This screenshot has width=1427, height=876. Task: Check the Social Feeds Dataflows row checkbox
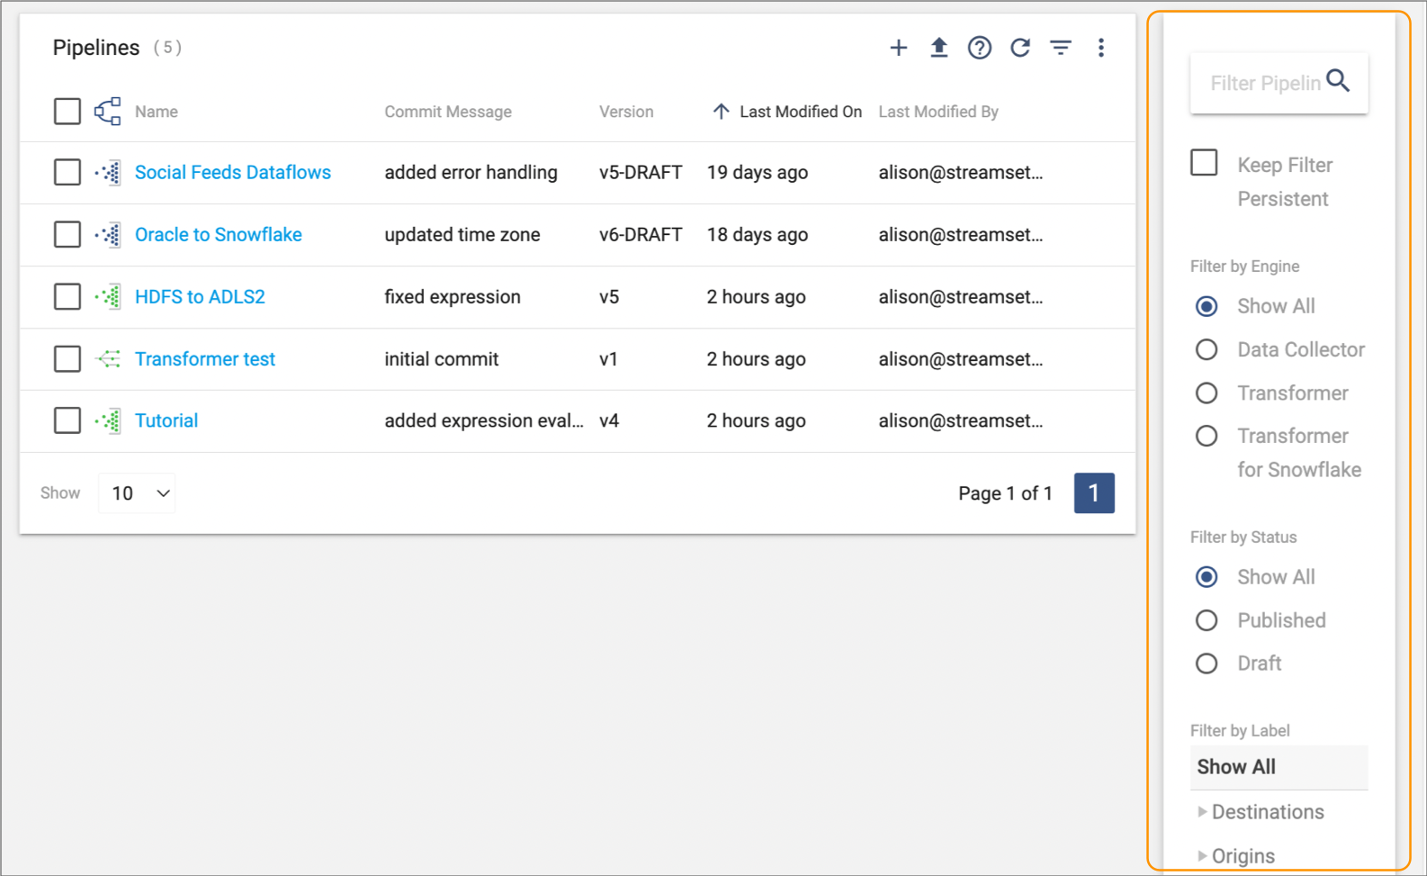coord(67,172)
